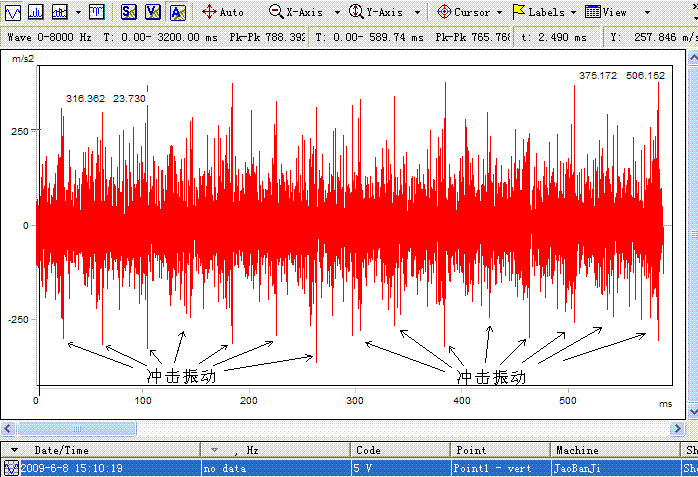The image size is (698, 477).
Task: Click the cursor time 't: 2.490 ms' field
Action: [554, 37]
